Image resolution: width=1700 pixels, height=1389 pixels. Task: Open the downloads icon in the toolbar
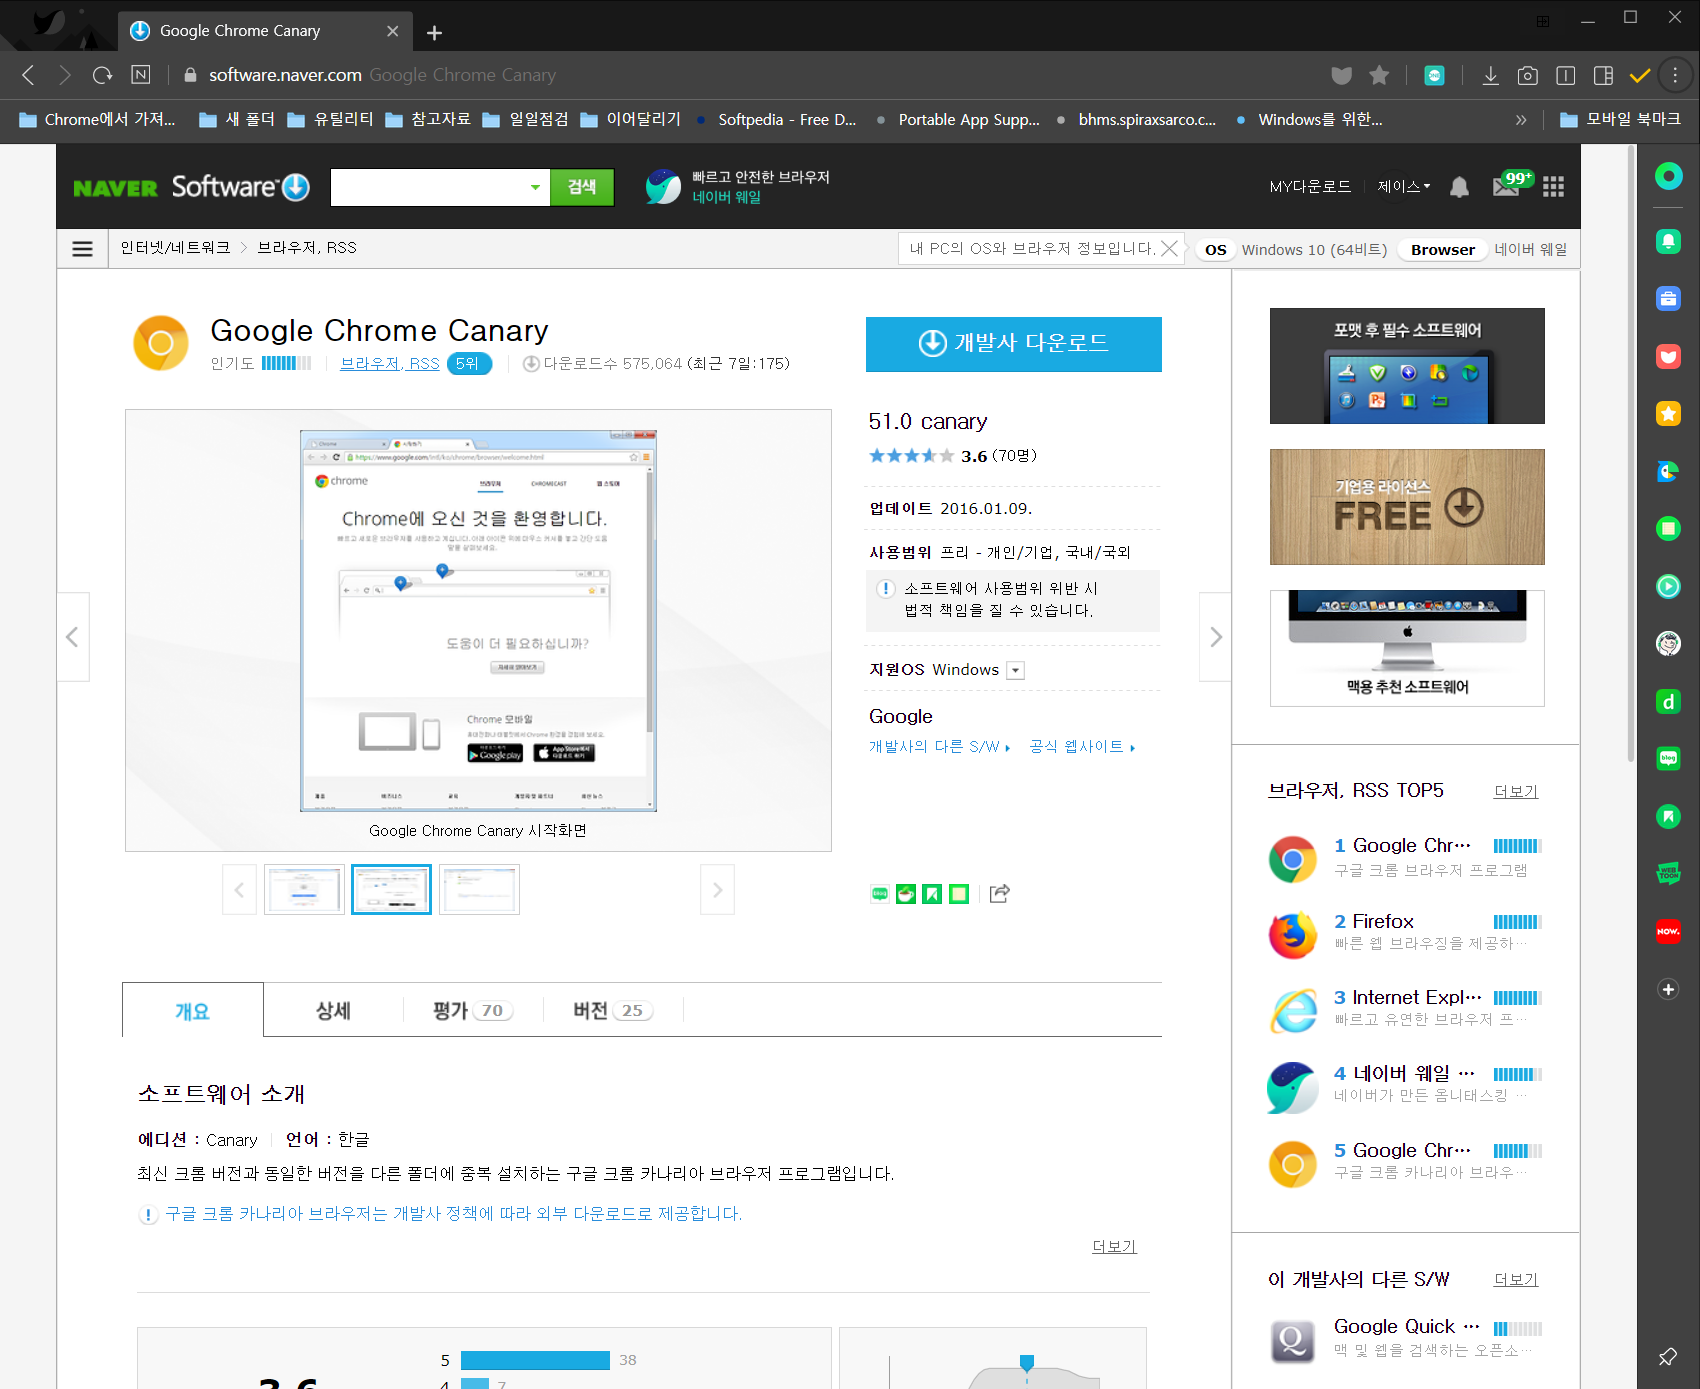(1490, 75)
